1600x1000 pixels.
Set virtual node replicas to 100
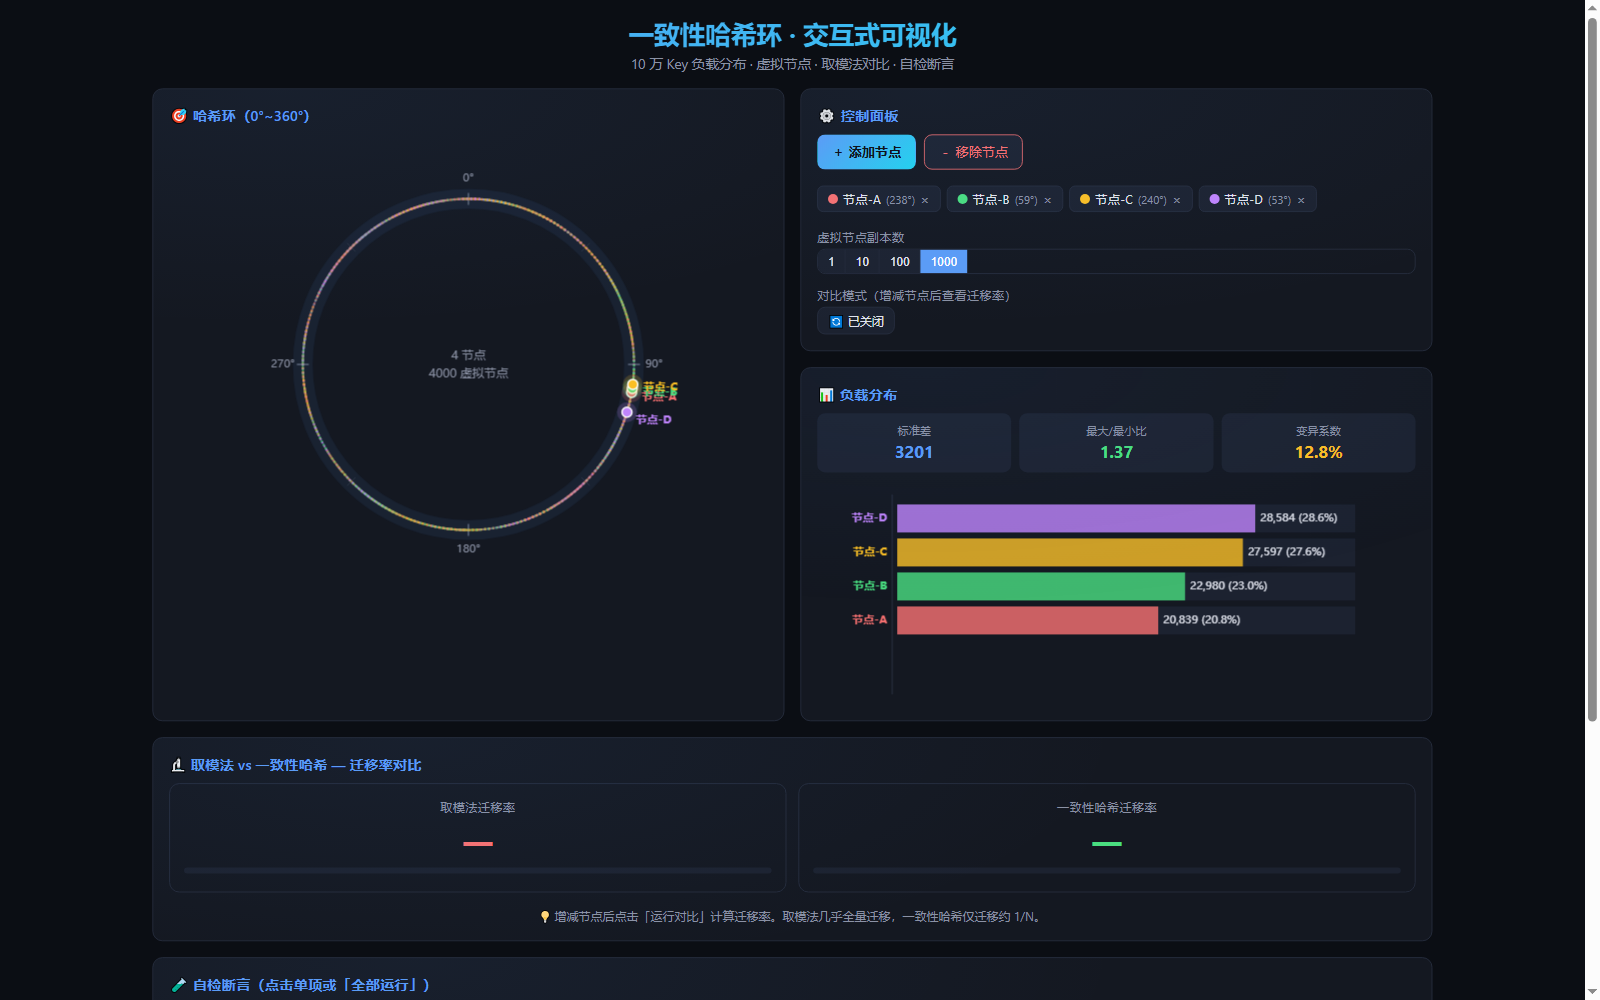click(x=900, y=262)
